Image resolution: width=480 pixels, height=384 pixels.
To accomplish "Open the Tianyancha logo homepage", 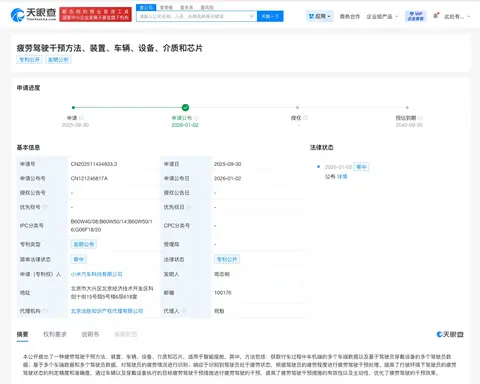I will click(x=33, y=14).
